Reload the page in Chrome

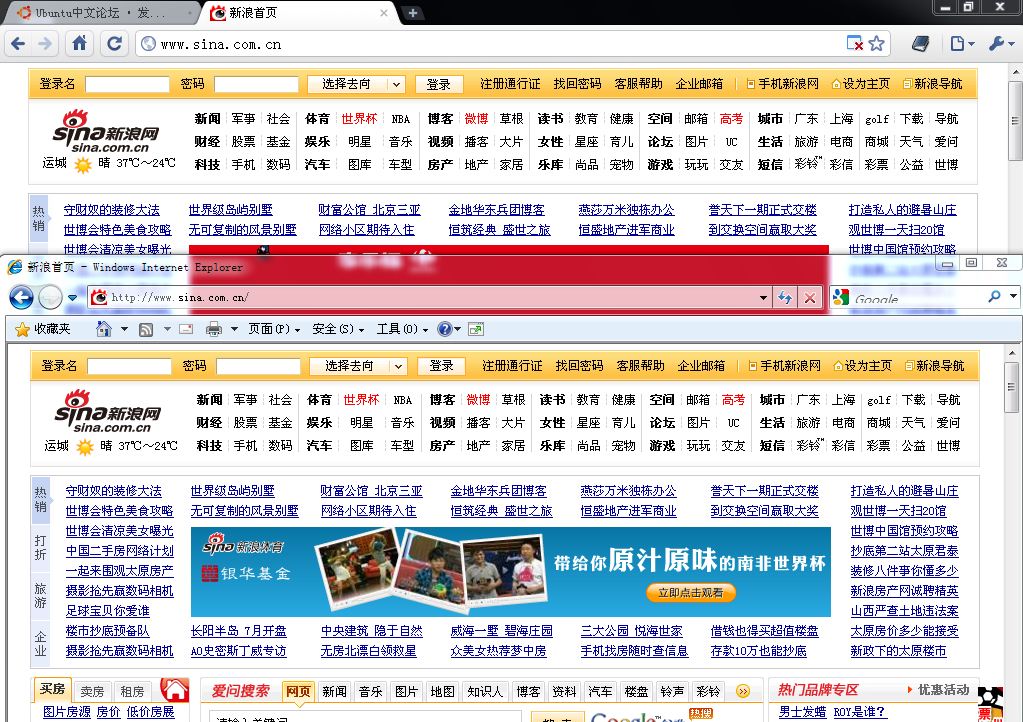(x=114, y=44)
